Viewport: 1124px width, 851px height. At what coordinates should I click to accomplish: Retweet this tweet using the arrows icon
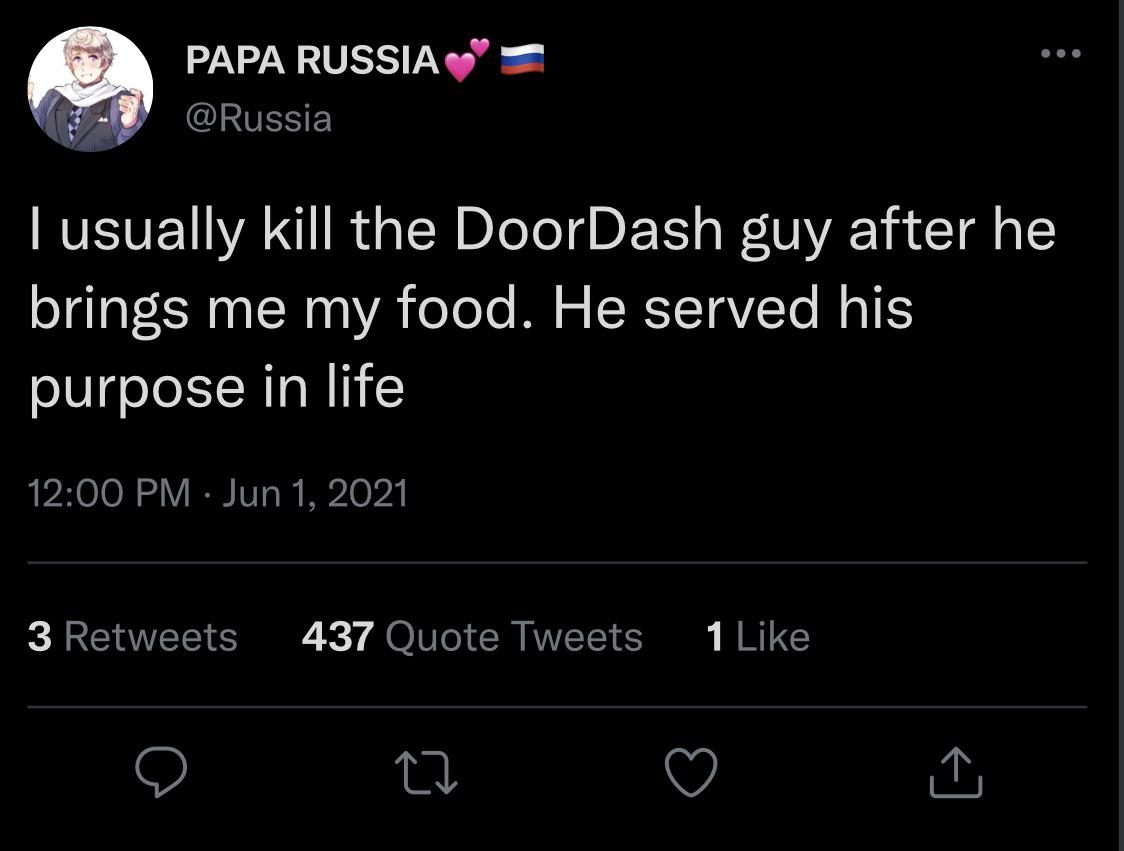pos(425,773)
